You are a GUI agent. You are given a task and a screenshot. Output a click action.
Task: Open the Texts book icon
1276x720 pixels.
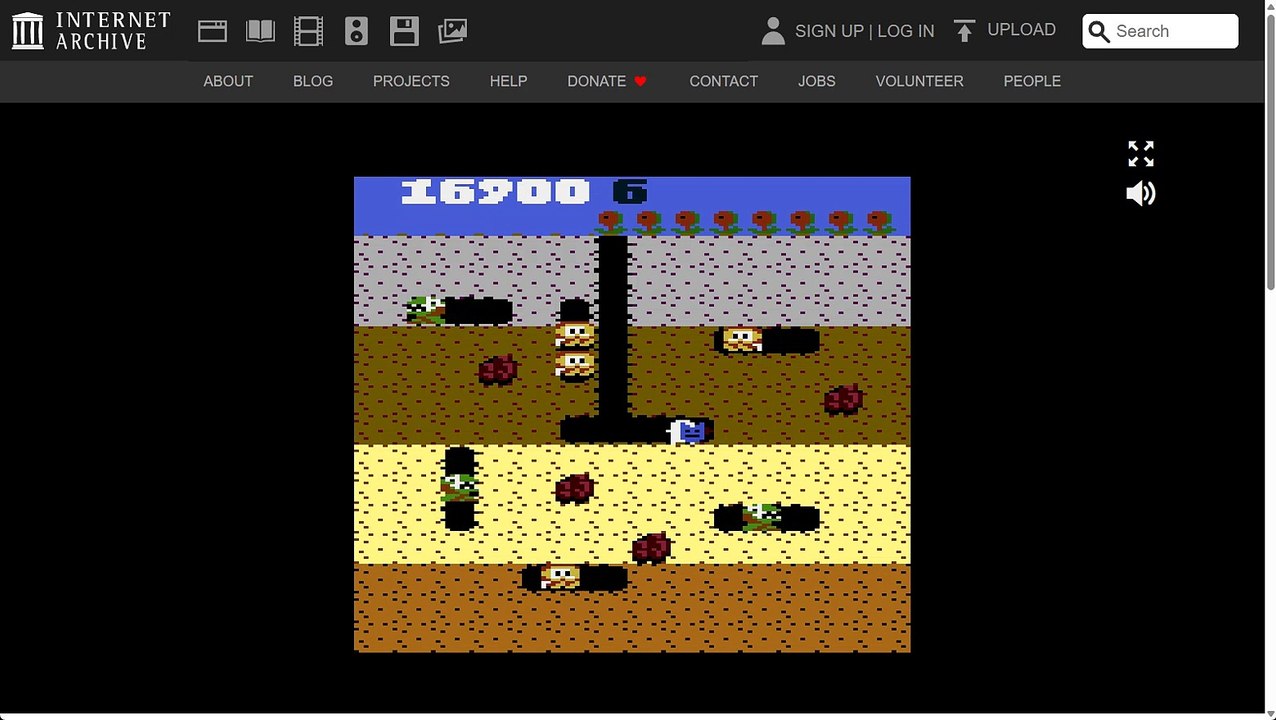point(260,31)
